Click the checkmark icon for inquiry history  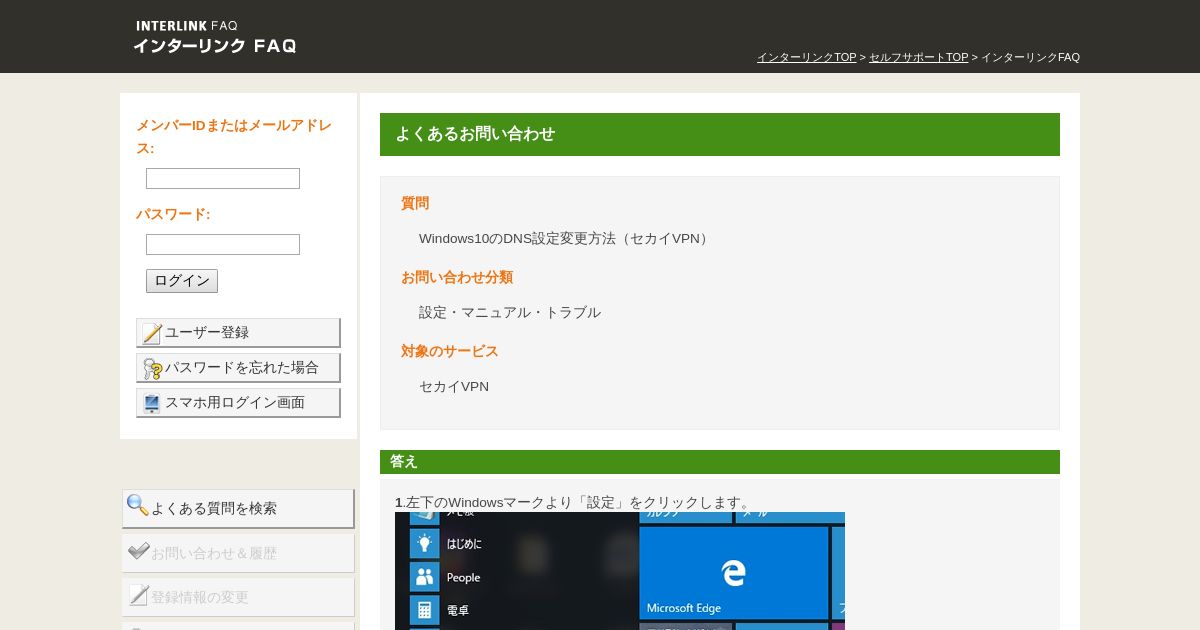(x=139, y=551)
